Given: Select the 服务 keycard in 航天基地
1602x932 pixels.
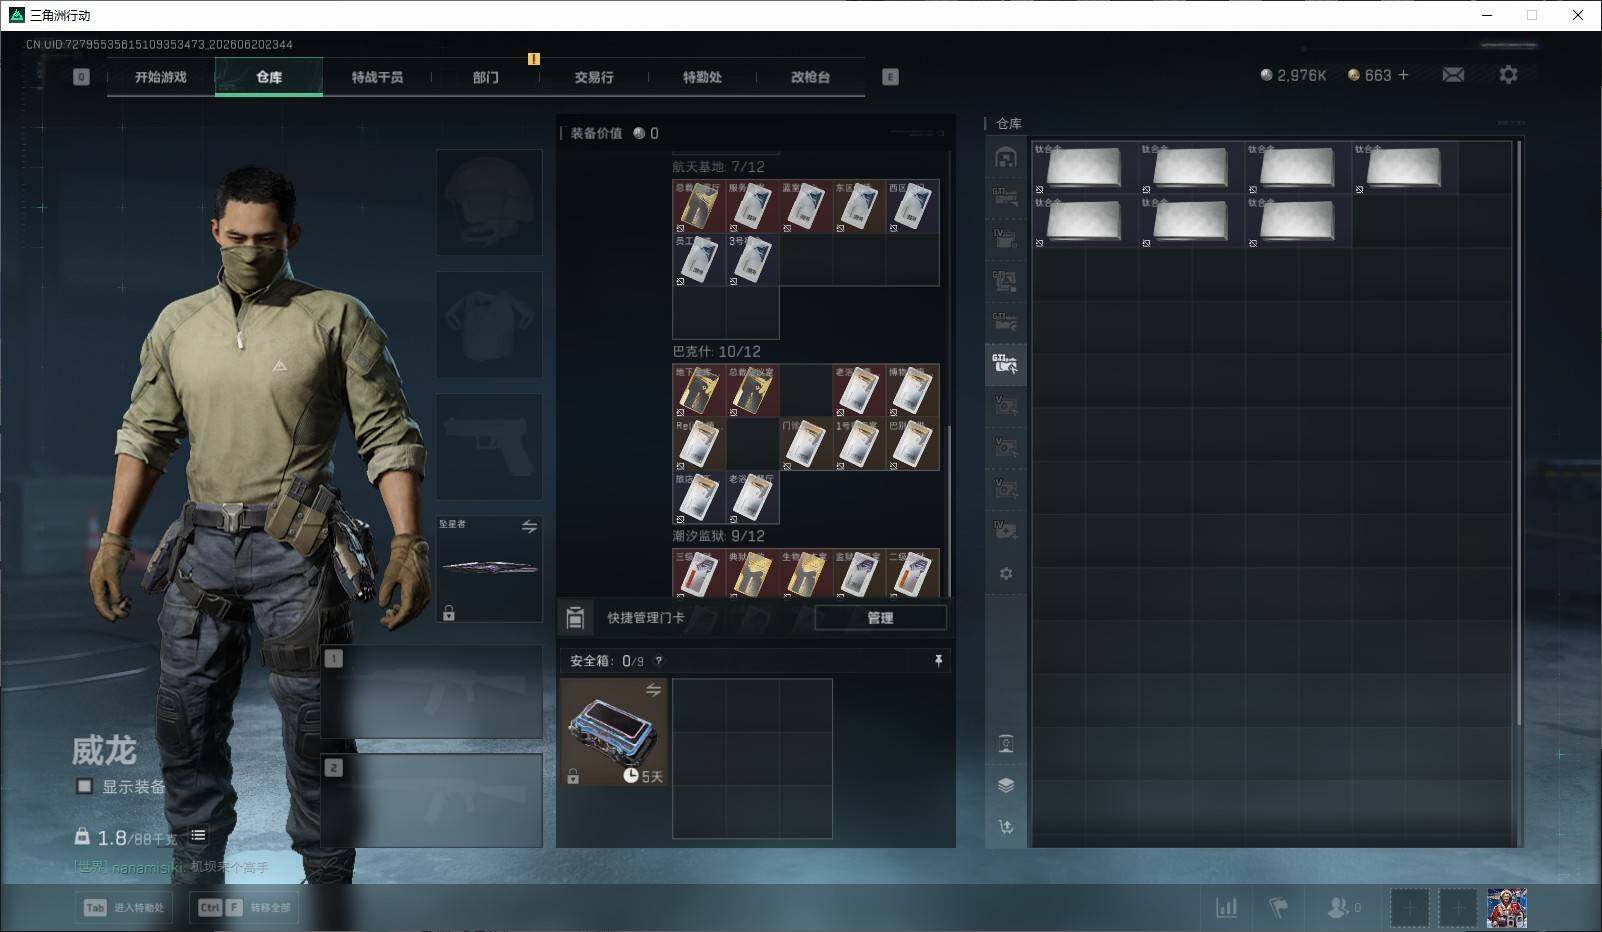Looking at the screenshot, I should (752, 207).
